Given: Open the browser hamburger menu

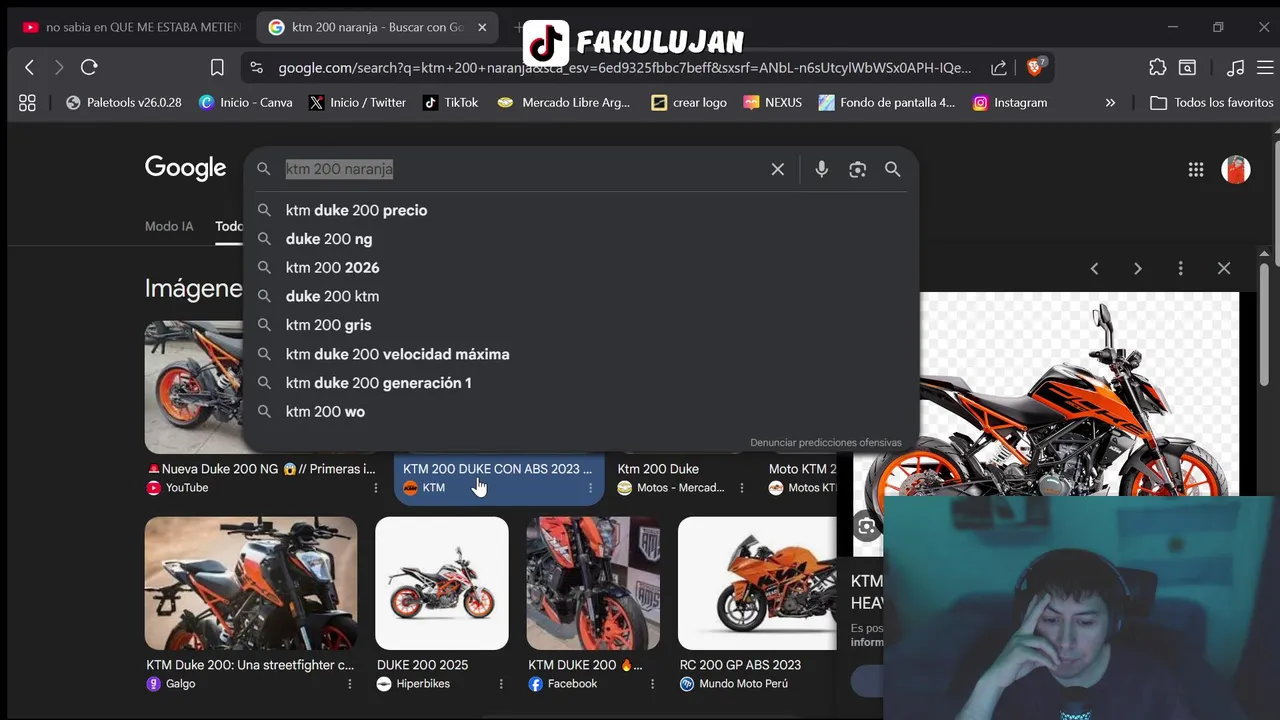Looking at the screenshot, I should click(x=1267, y=67).
